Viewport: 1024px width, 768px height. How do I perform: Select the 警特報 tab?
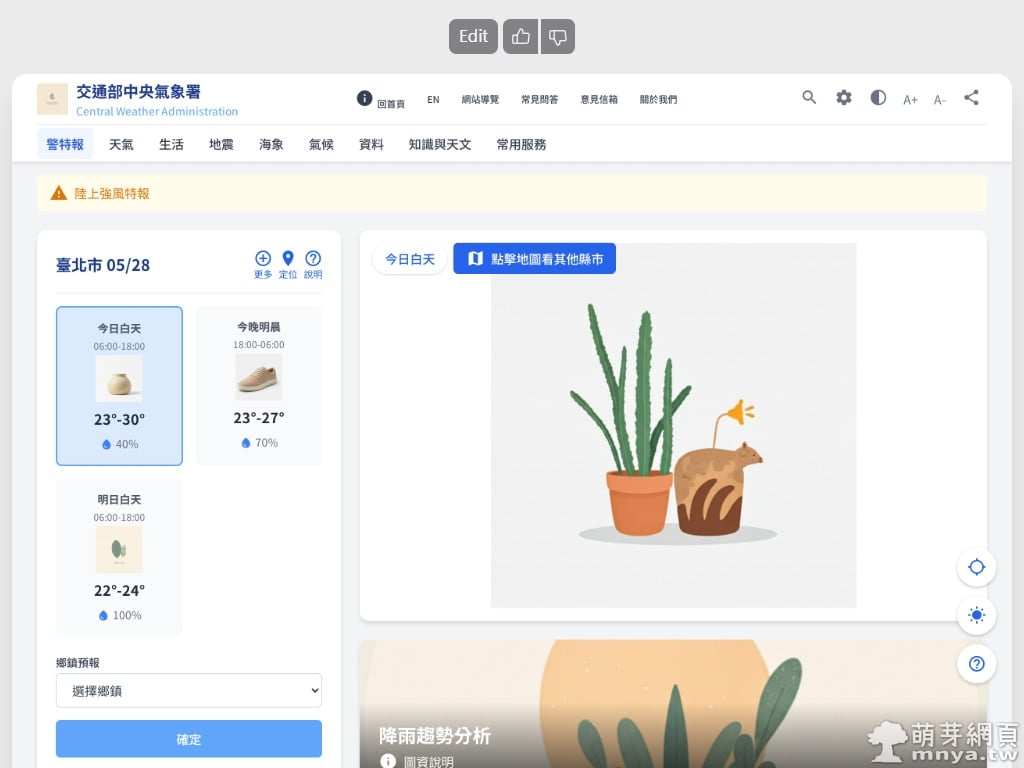point(65,144)
